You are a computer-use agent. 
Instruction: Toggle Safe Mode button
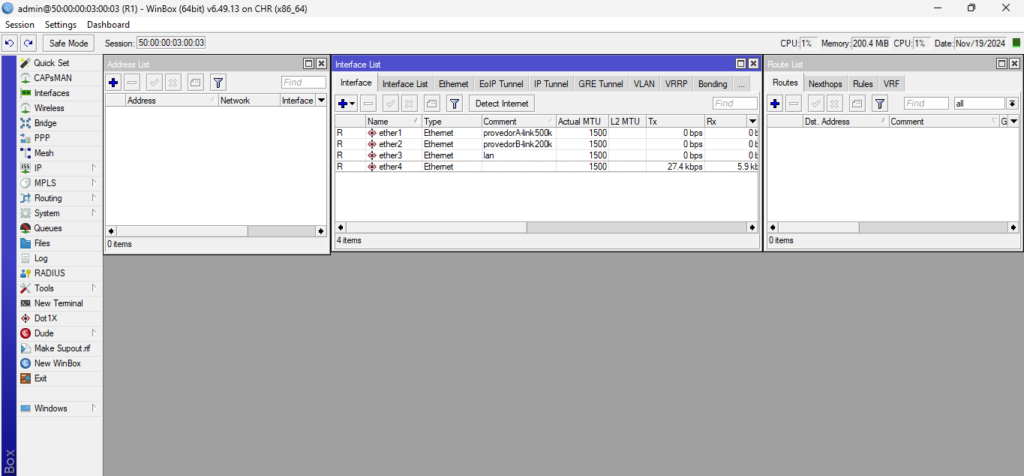(69, 43)
